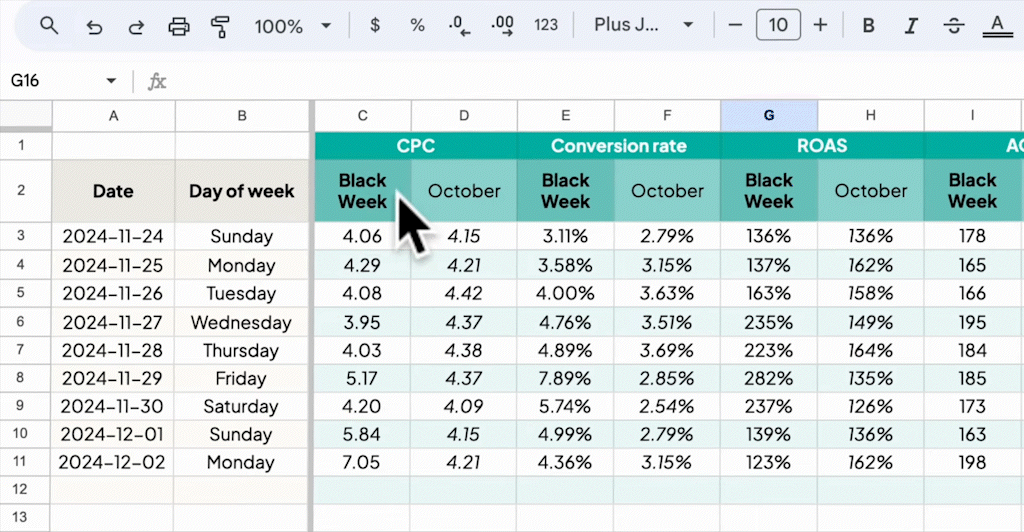Toggle strikethrough formatting
Viewport: 1024px width, 532px height.
point(953,26)
